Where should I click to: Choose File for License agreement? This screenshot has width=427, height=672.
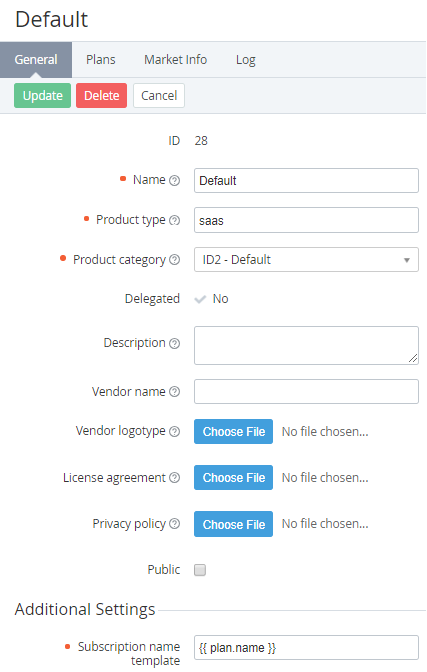coord(234,477)
